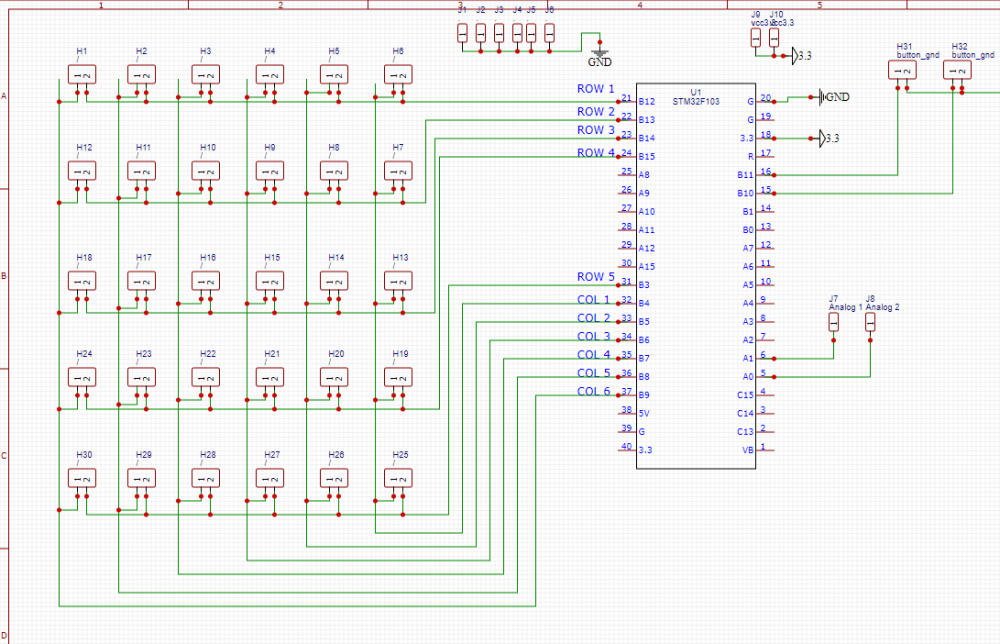
Task: Select the H27 header symbol
Action: (x=270, y=478)
